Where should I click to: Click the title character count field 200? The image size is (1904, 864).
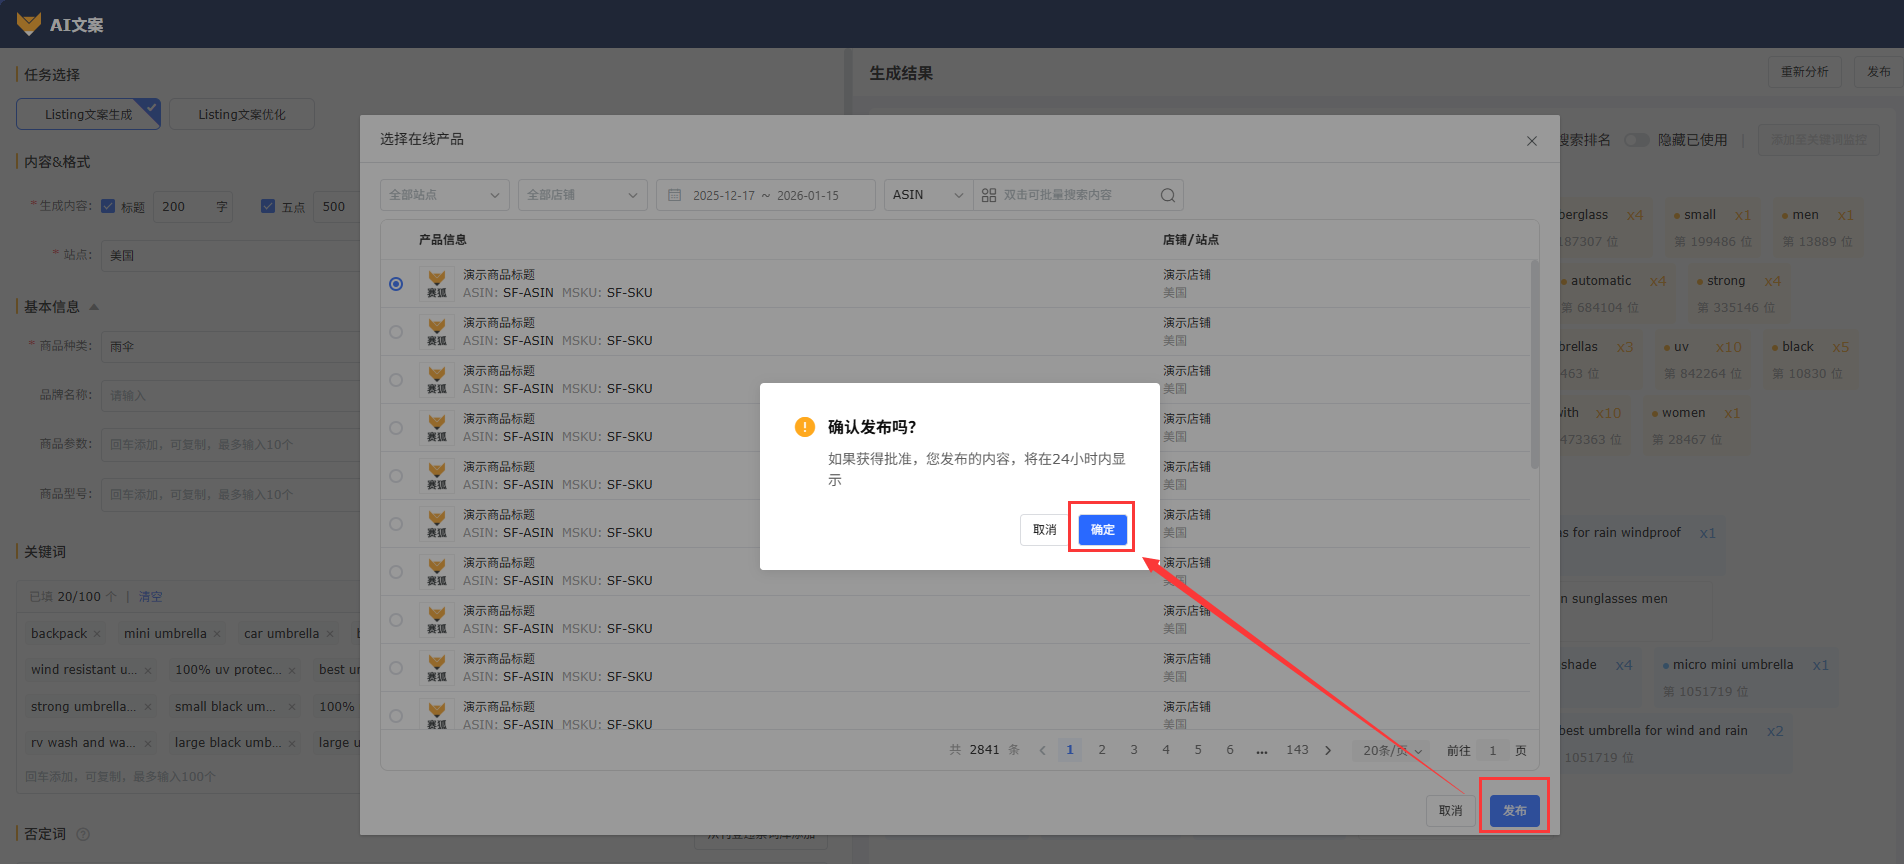coord(195,206)
